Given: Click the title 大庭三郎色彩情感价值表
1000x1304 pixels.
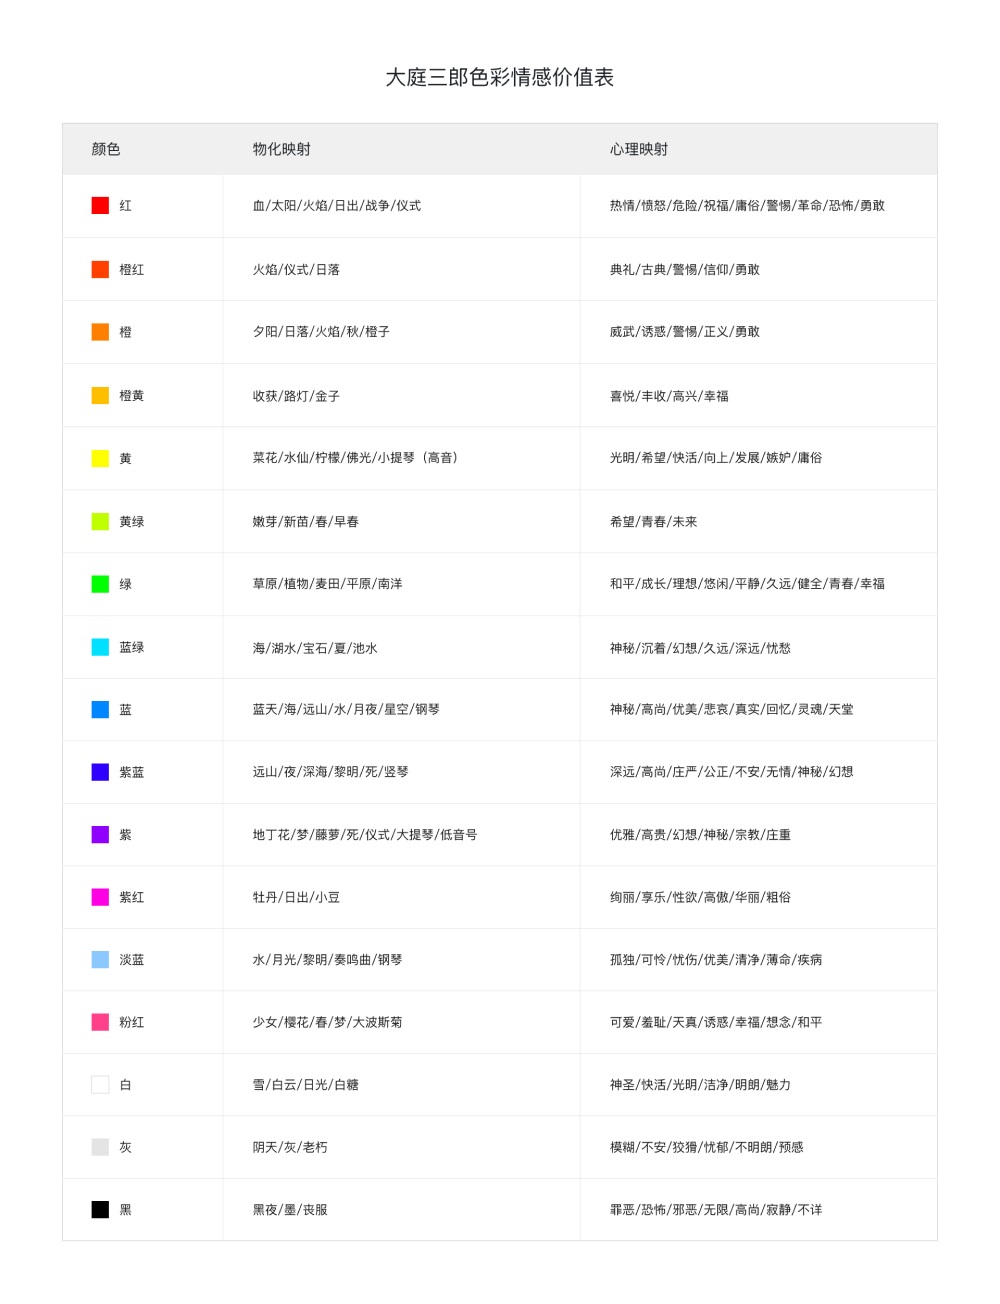Looking at the screenshot, I should point(500,77).
